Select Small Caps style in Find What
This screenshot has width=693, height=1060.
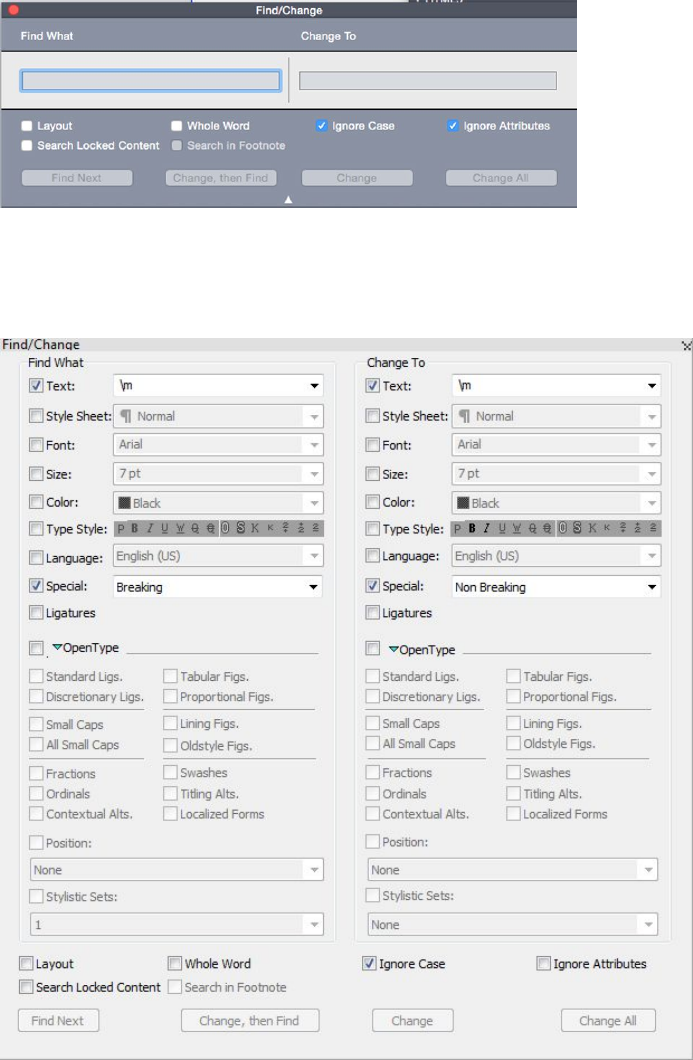point(270,529)
